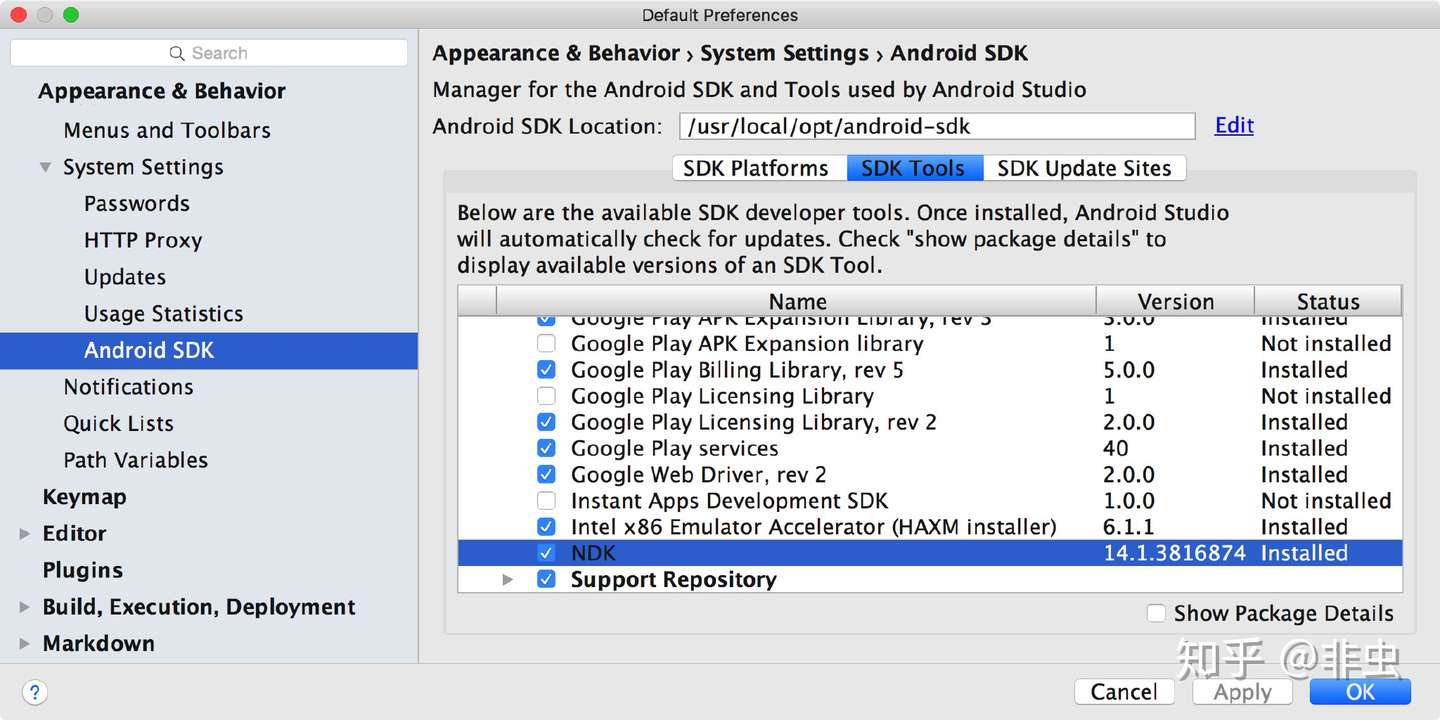Open Passwords settings
Viewport: 1440px width, 720px height.
pyautogui.click(x=137, y=204)
